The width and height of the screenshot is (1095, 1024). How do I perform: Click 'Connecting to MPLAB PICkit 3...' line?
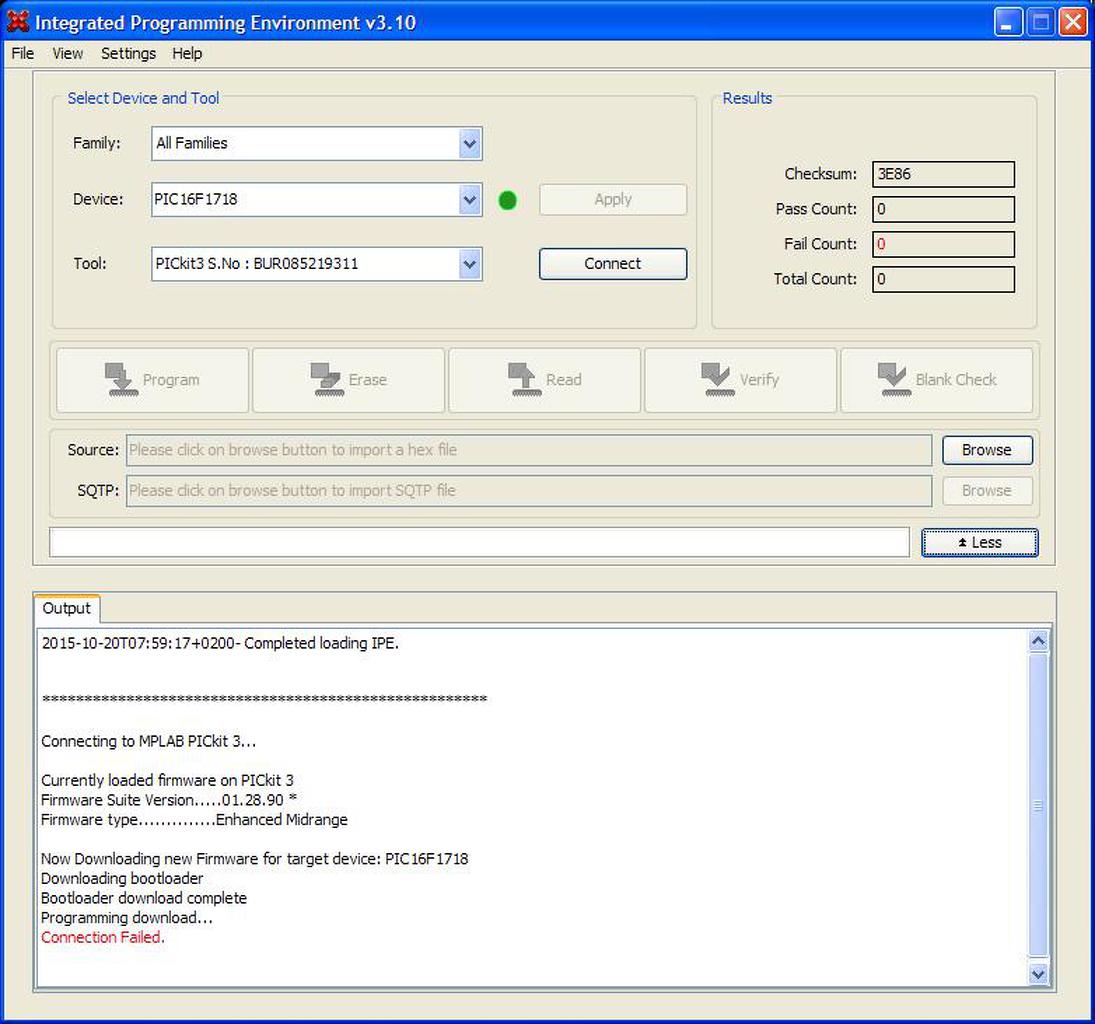tap(149, 742)
